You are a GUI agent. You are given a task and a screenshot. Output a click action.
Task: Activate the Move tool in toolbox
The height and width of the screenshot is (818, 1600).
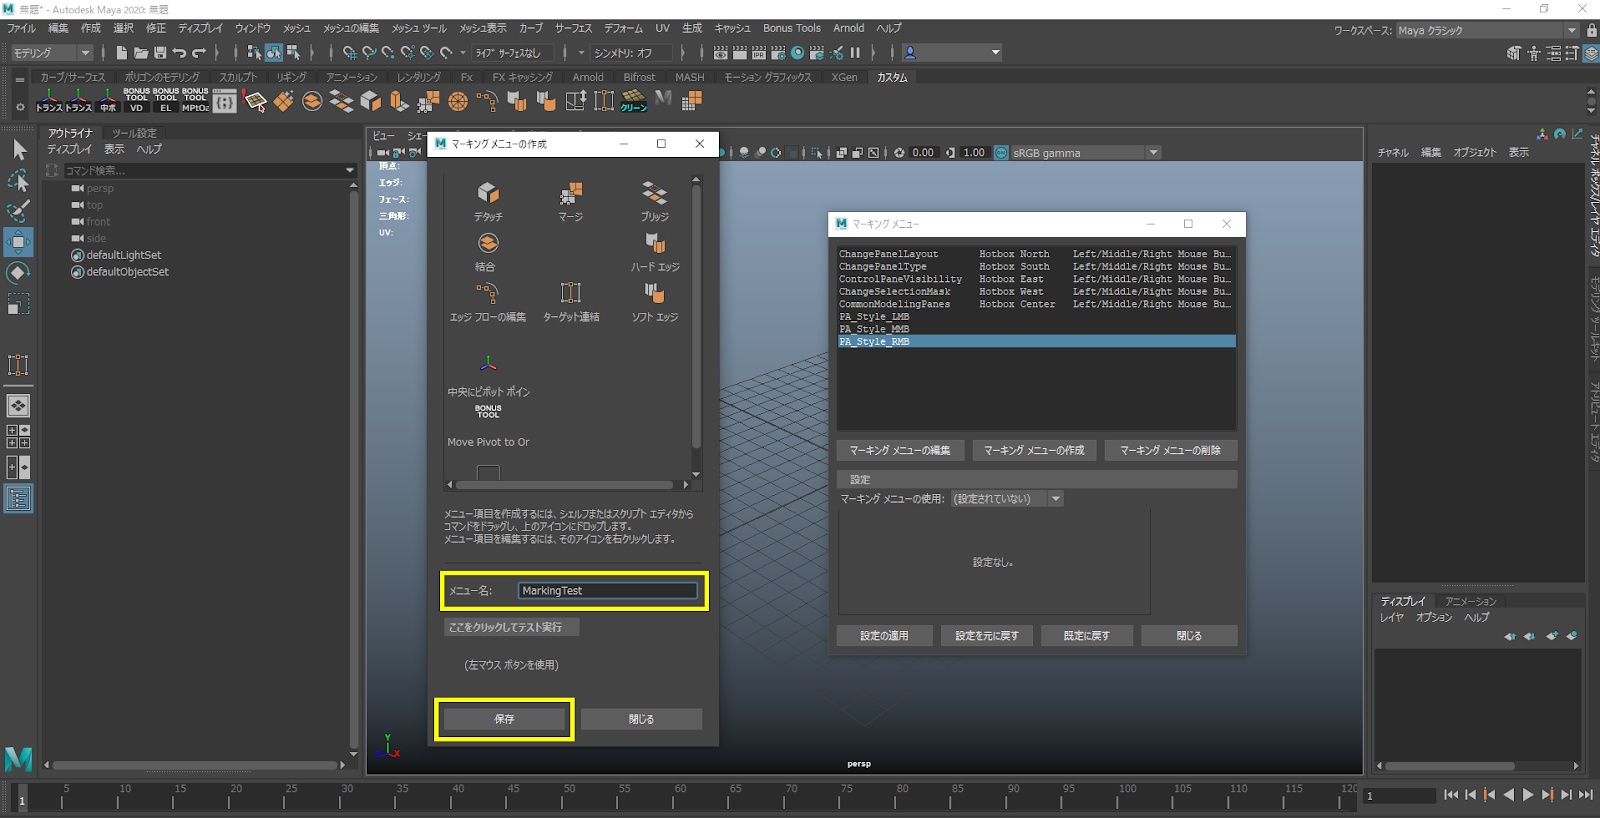click(19, 242)
